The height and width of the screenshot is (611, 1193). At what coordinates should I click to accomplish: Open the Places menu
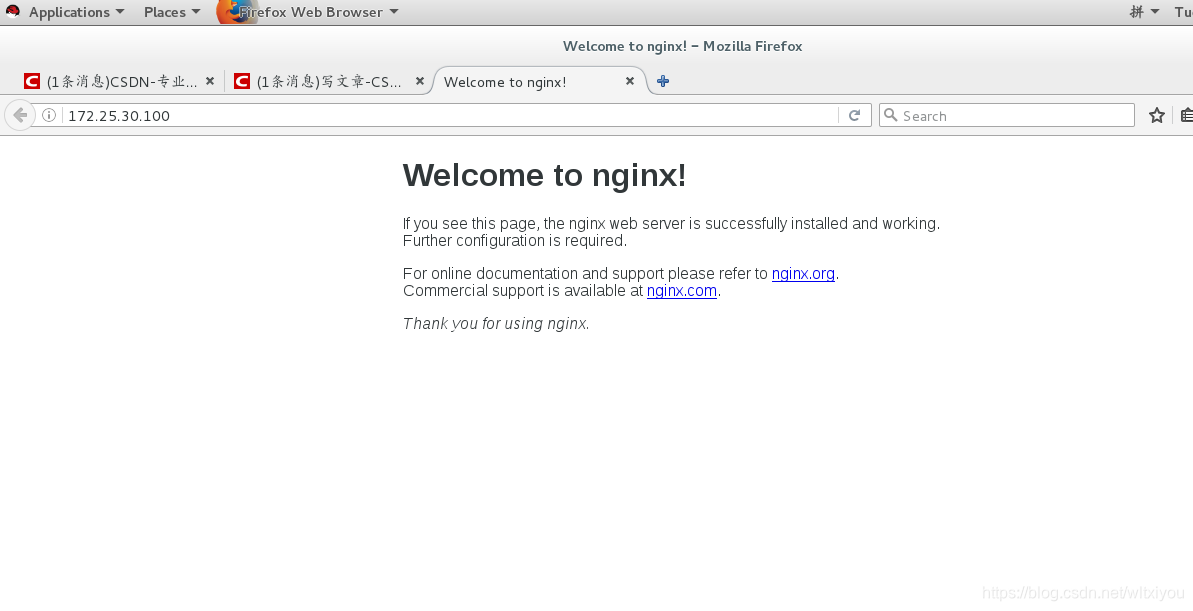(172, 12)
